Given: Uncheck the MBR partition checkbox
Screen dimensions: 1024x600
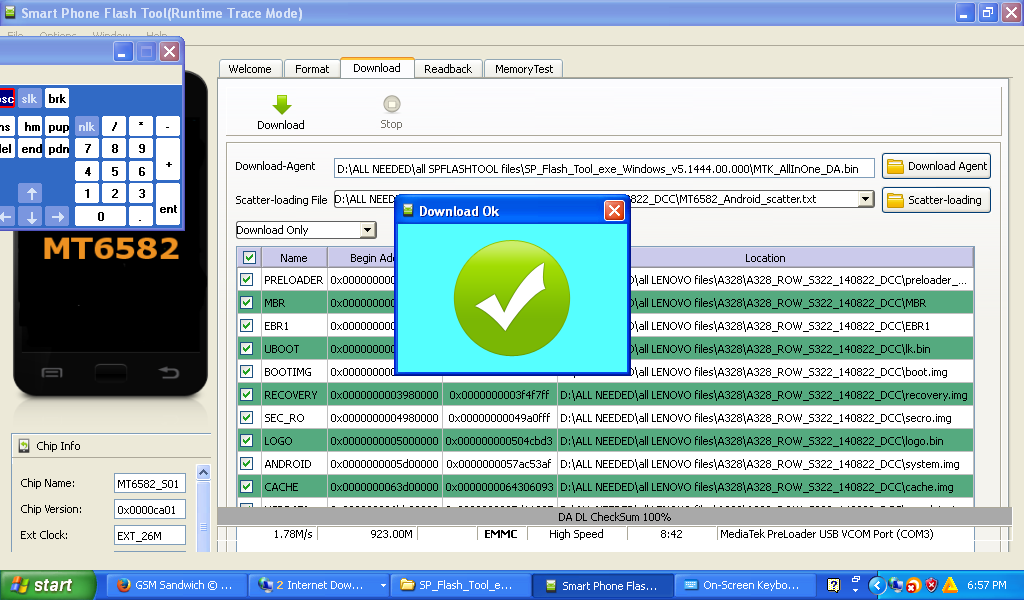Looking at the screenshot, I should (x=247, y=302).
